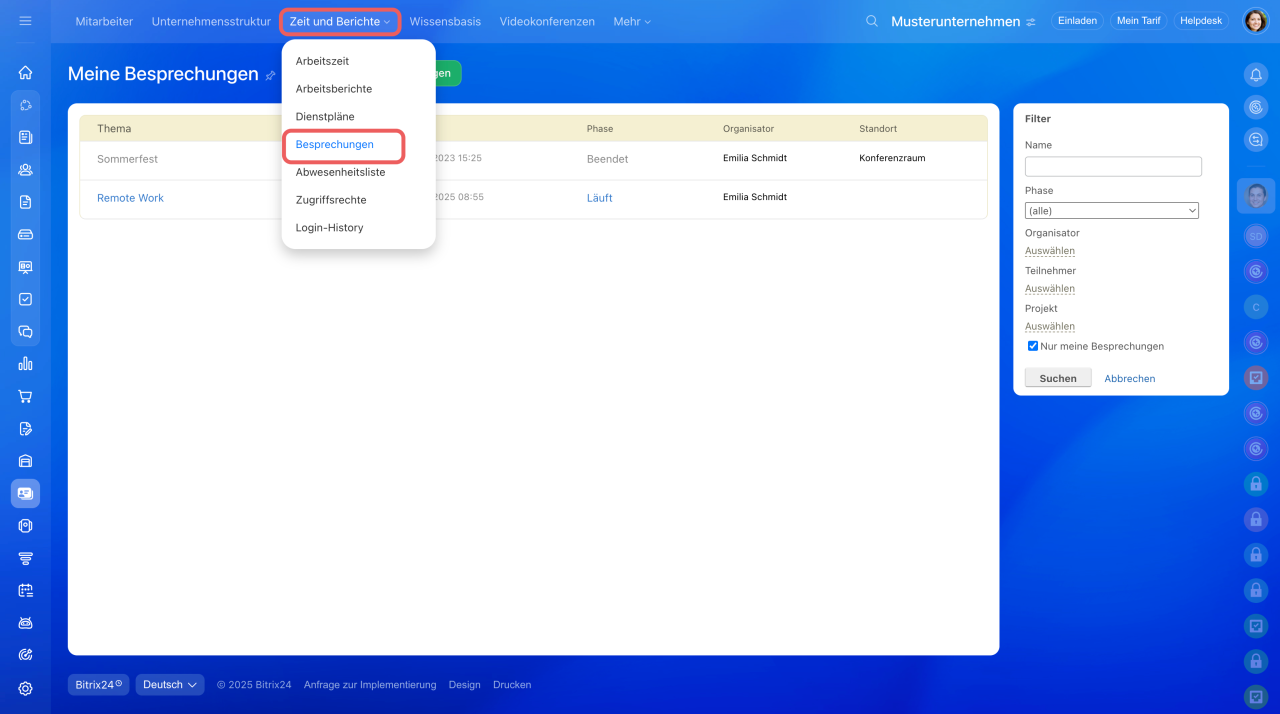Click Auswählen under Organisator
The width and height of the screenshot is (1280, 714).
pos(1050,251)
